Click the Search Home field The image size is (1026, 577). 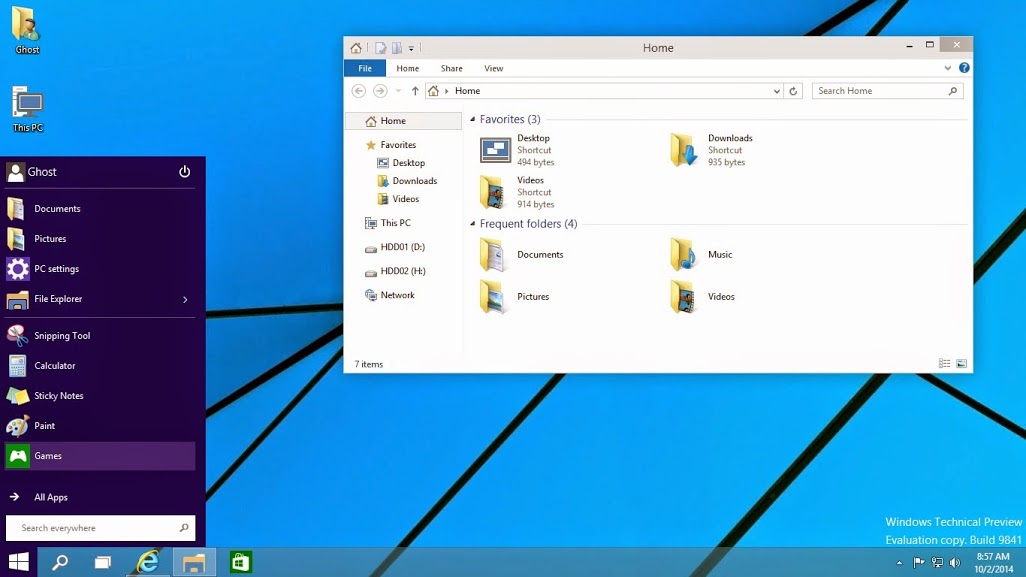point(887,91)
